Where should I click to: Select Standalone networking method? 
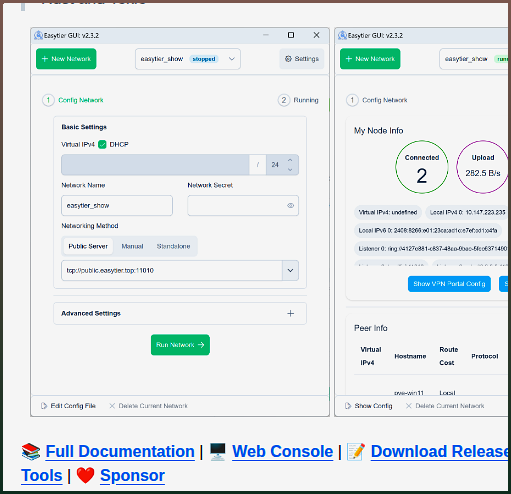pos(173,246)
